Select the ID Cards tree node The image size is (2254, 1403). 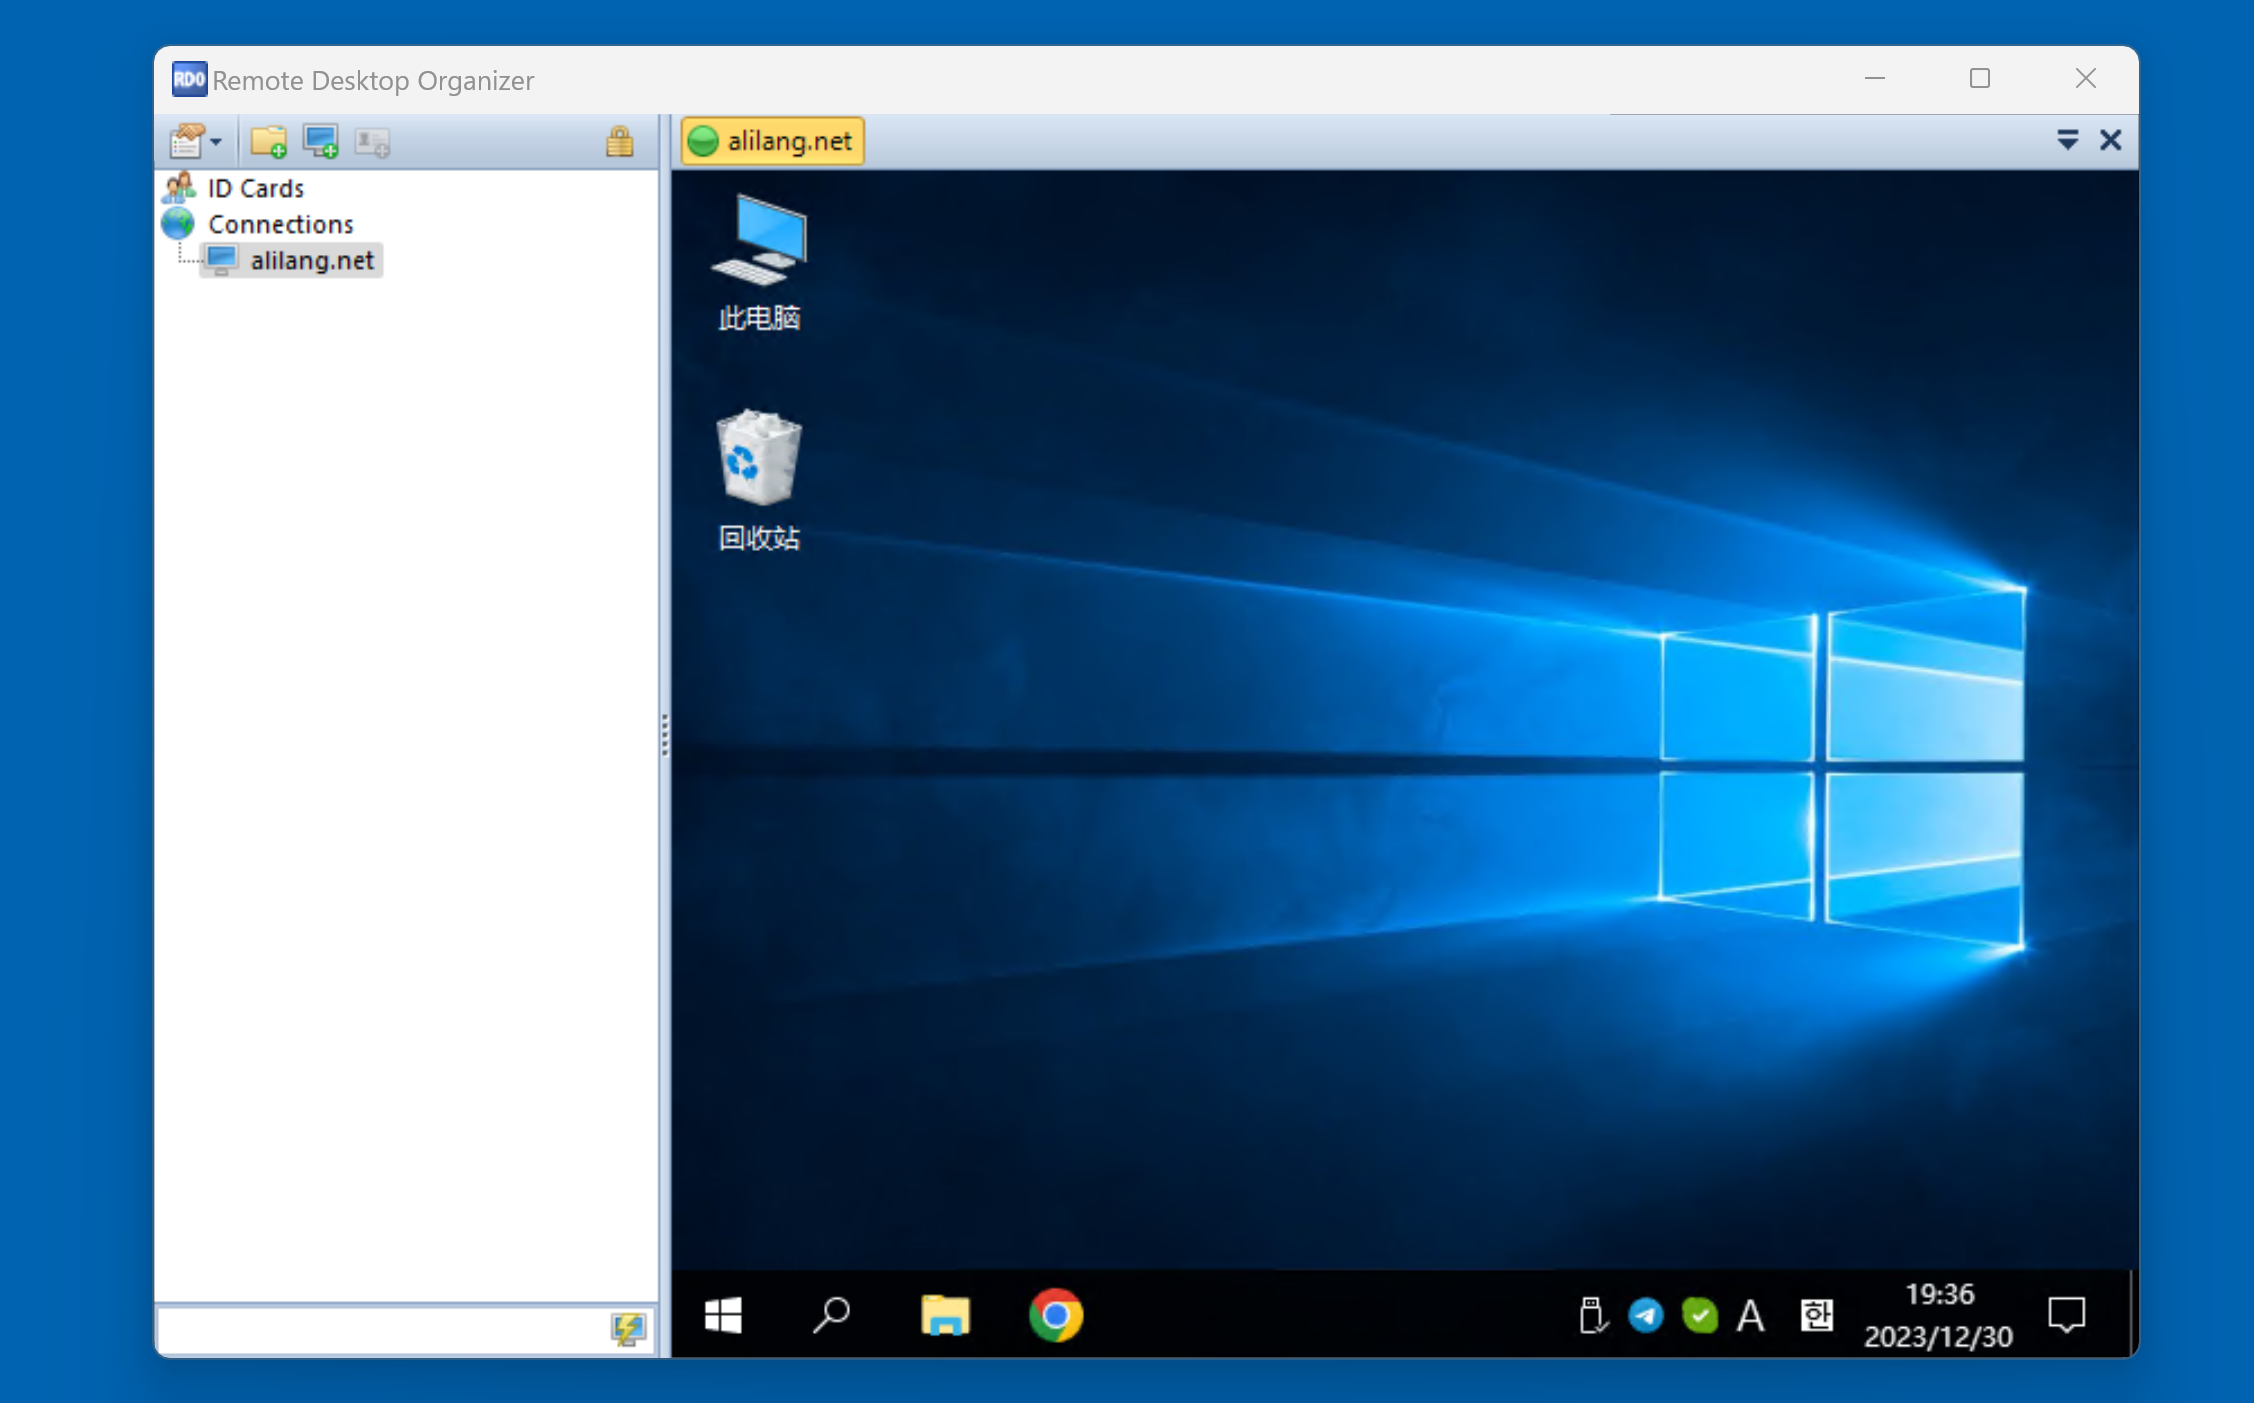click(255, 188)
